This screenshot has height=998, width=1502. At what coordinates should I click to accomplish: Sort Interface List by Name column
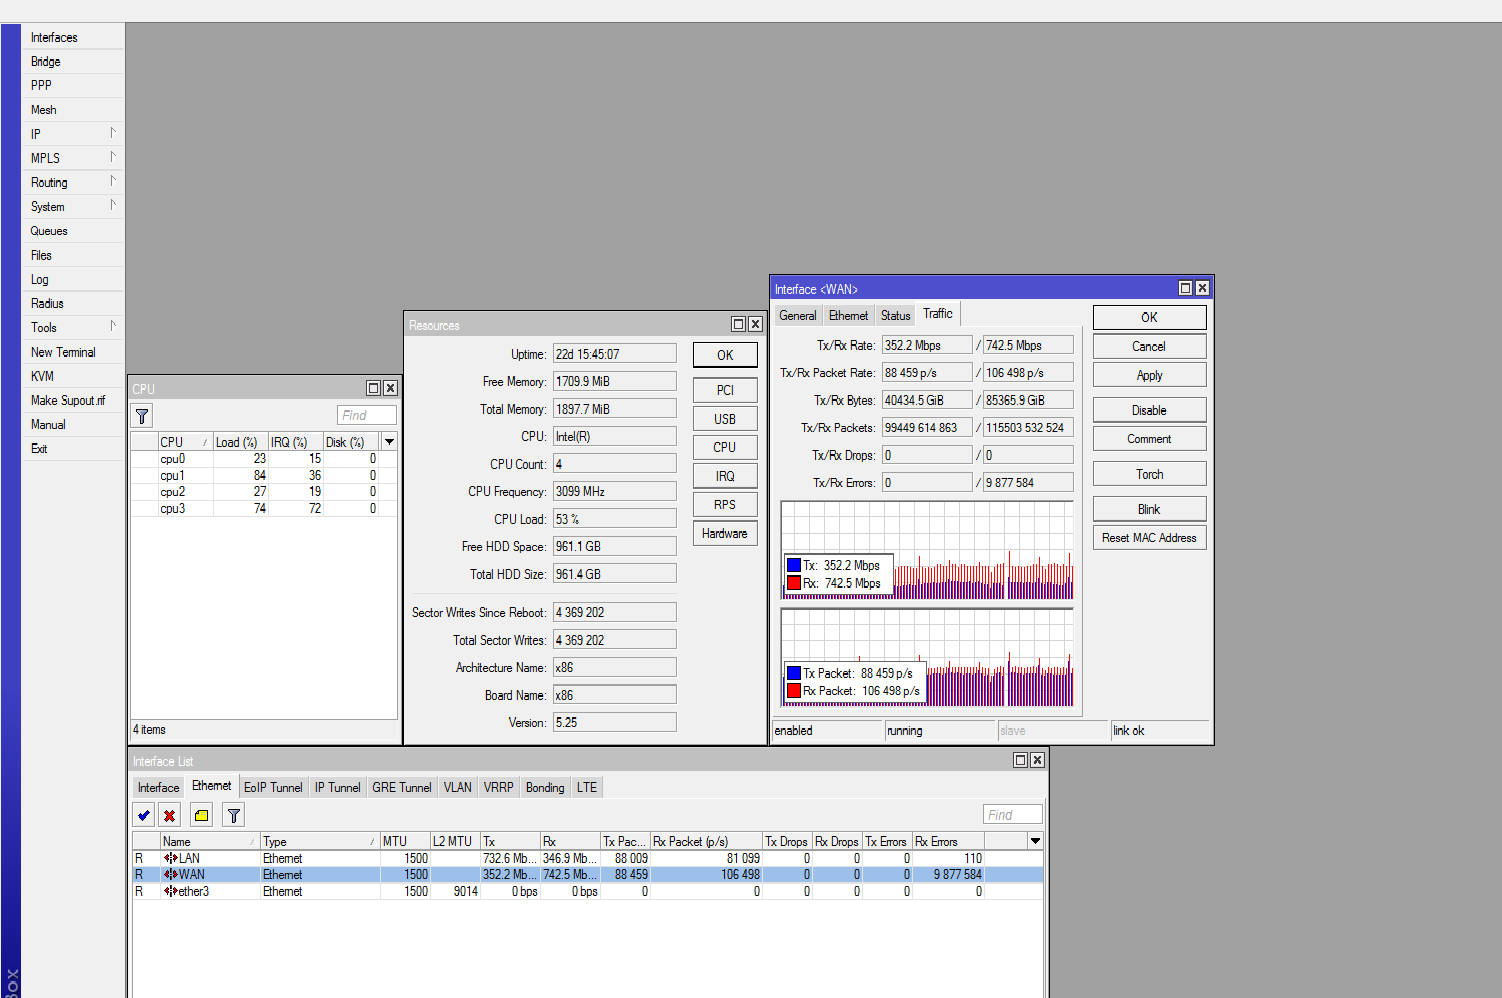pos(209,841)
